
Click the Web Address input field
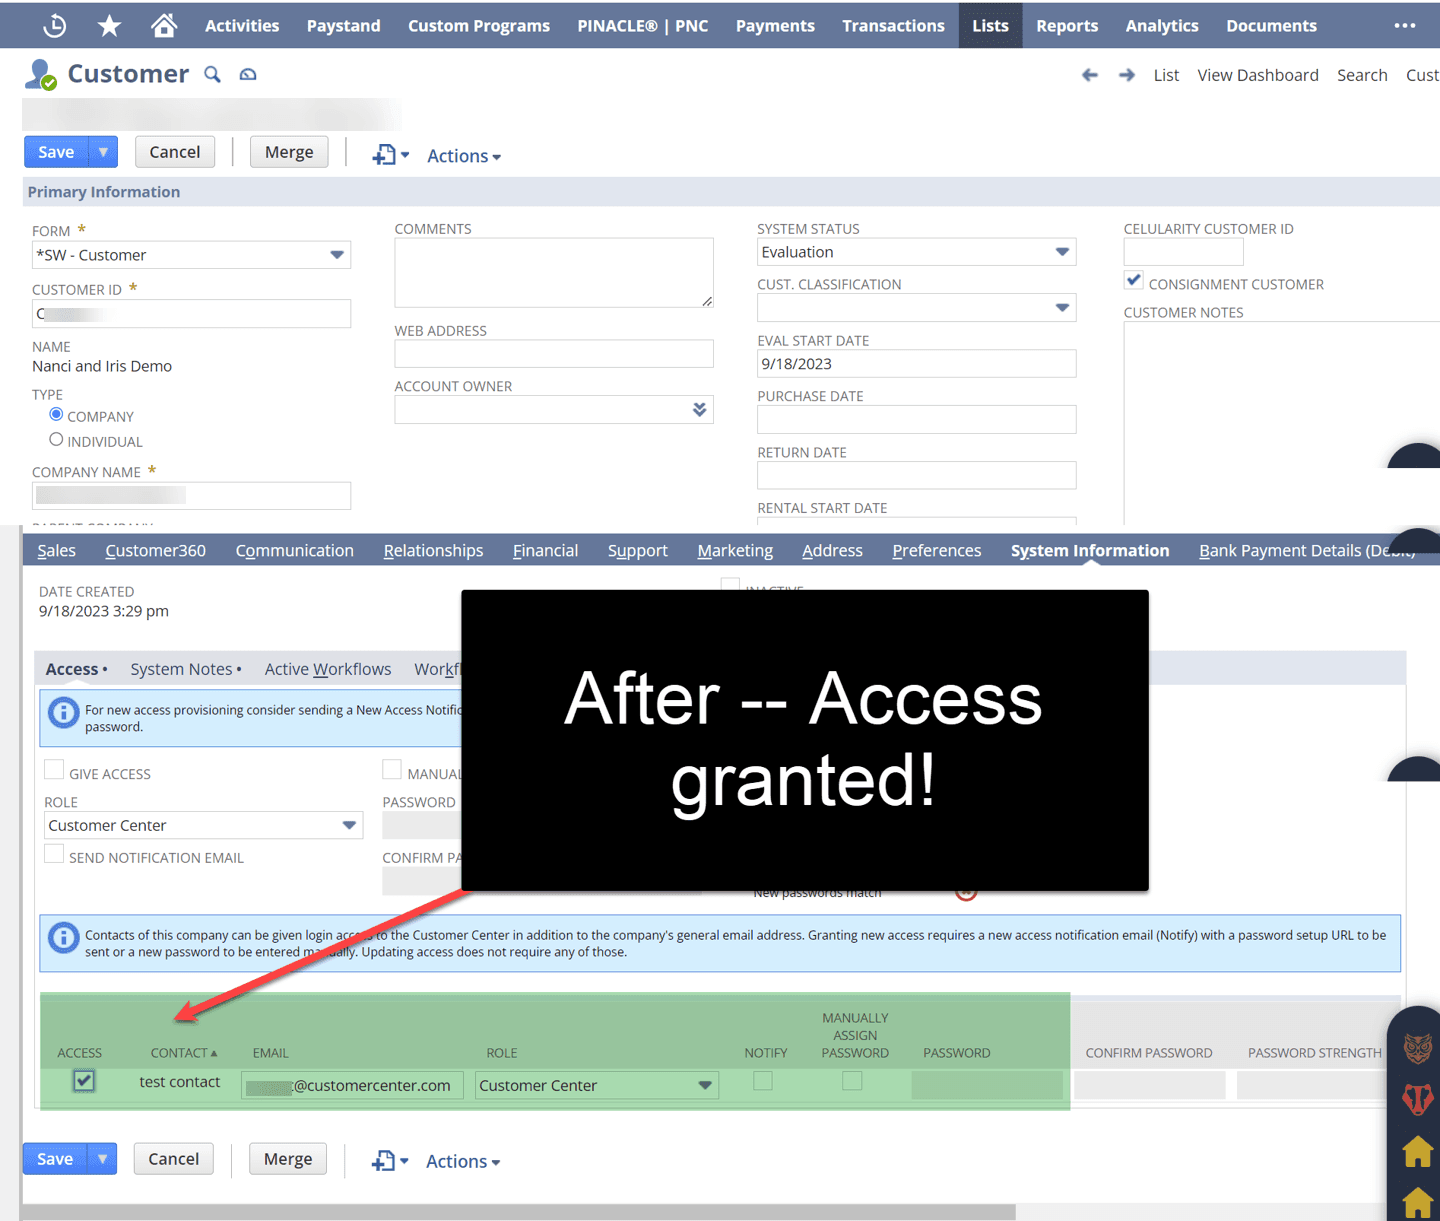(554, 354)
